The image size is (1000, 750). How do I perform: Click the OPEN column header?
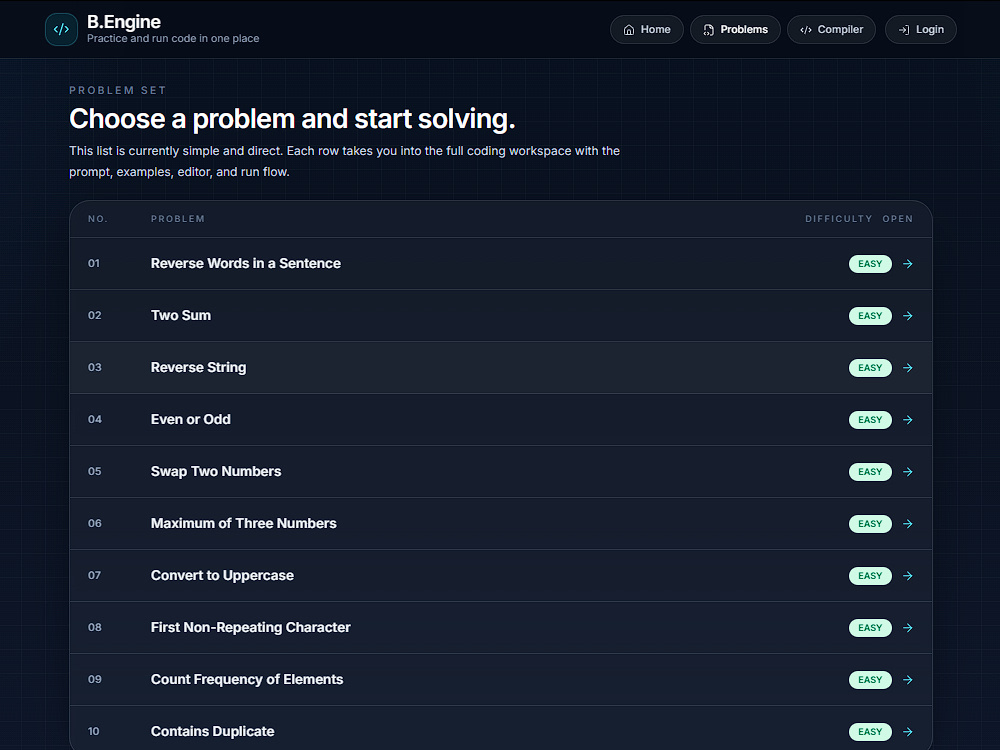898,219
